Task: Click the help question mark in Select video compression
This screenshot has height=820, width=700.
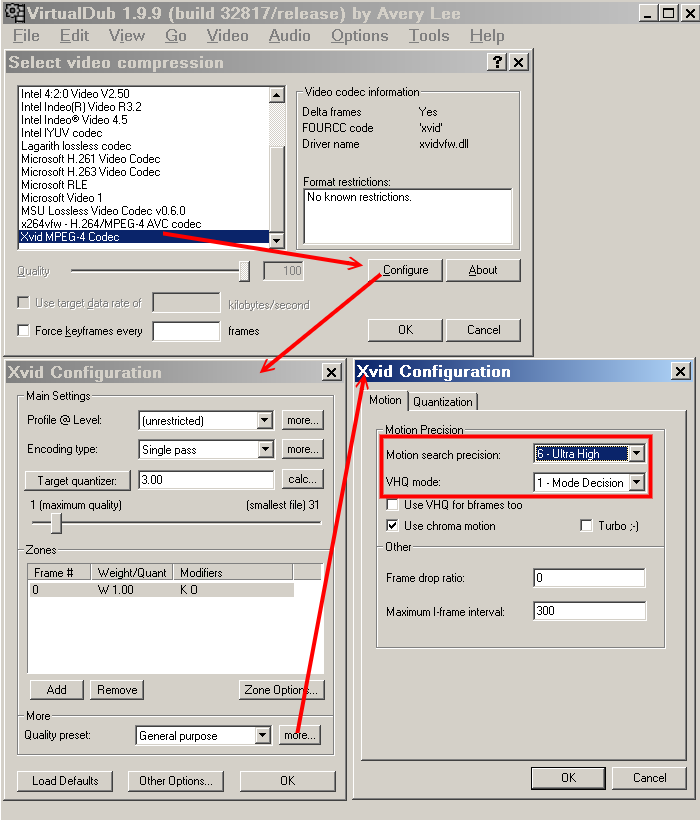Action: point(497,62)
